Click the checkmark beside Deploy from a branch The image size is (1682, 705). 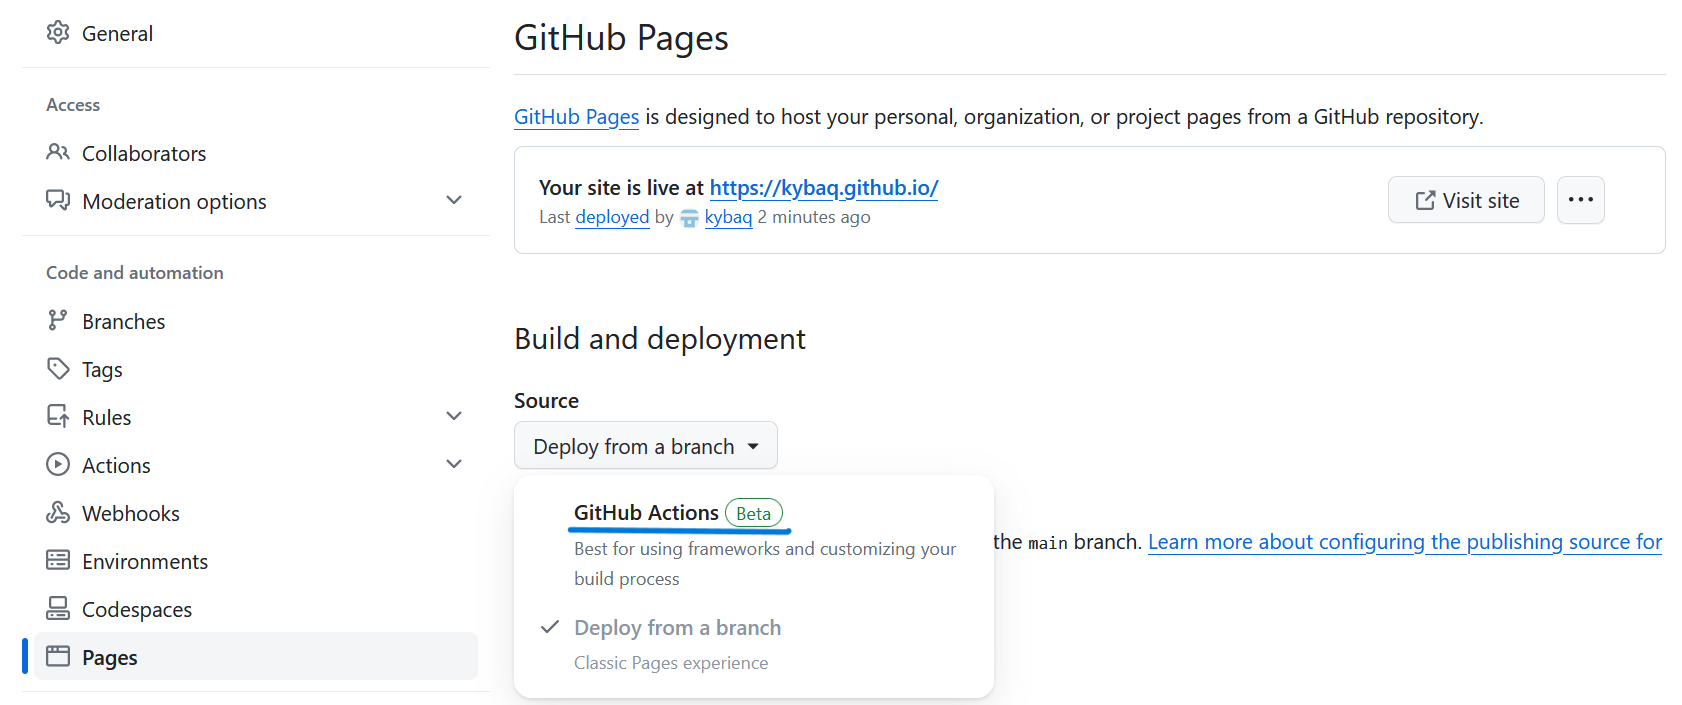[x=549, y=627]
